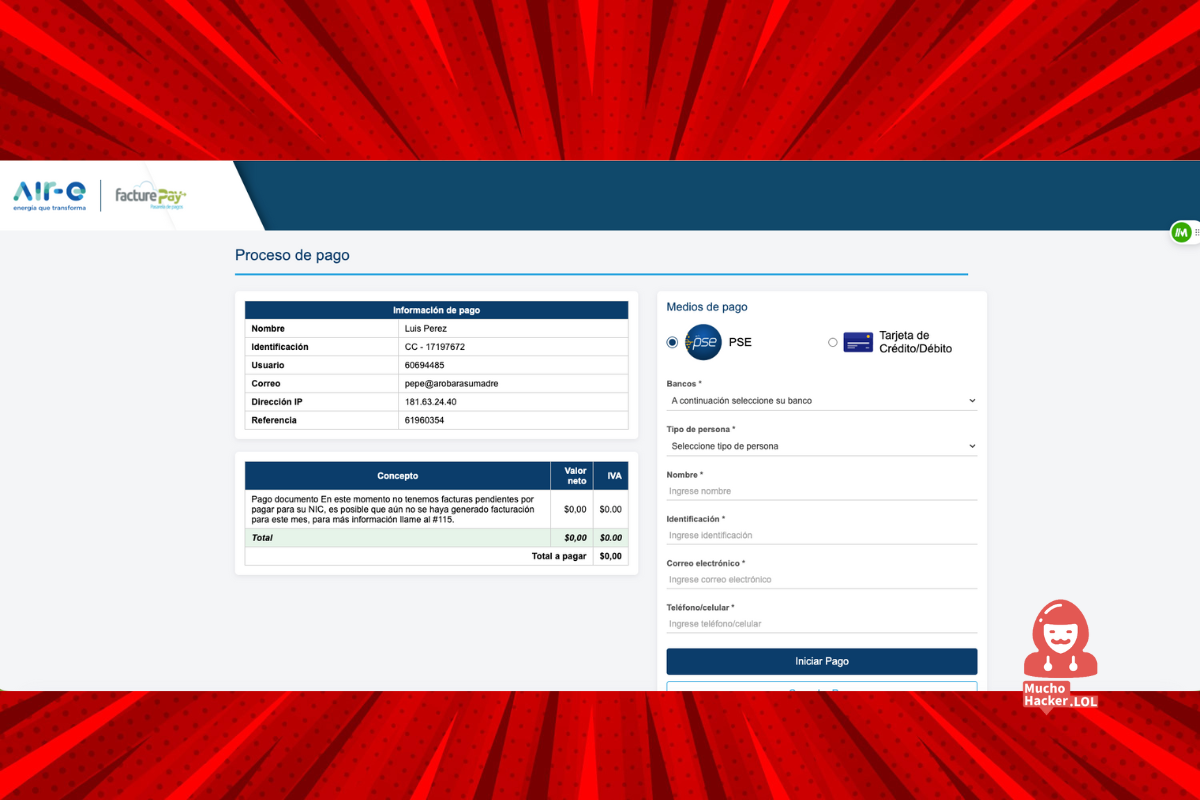Viewport: 1200px width, 800px height.
Task: Focus the Nombre input field
Action: click(822, 491)
